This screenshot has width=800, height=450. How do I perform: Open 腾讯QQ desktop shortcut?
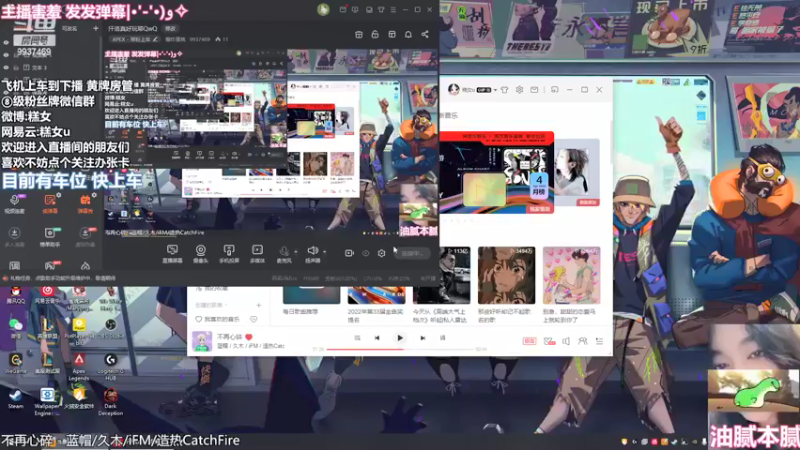pos(16,295)
